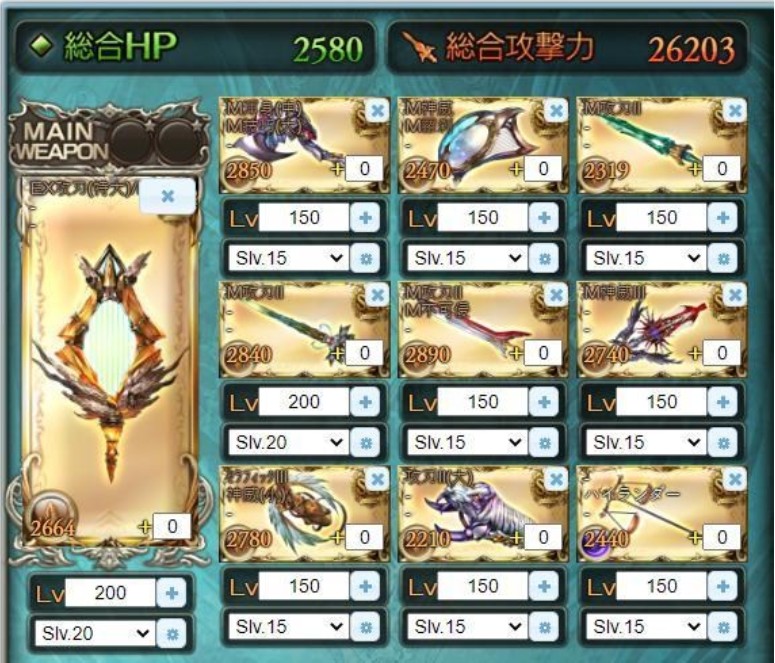Image resolution: width=775 pixels, height=663 pixels.
Task: Select the 2780 feathered weapon thumbnail
Action: pyautogui.click(x=304, y=514)
